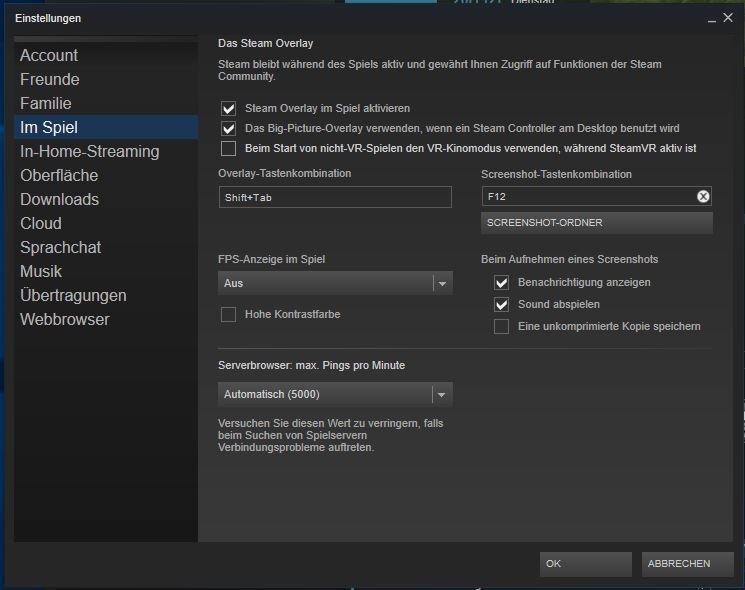Open the Account settings section
Image resolution: width=745 pixels, height=590 pixels.
tap(106, 55)
